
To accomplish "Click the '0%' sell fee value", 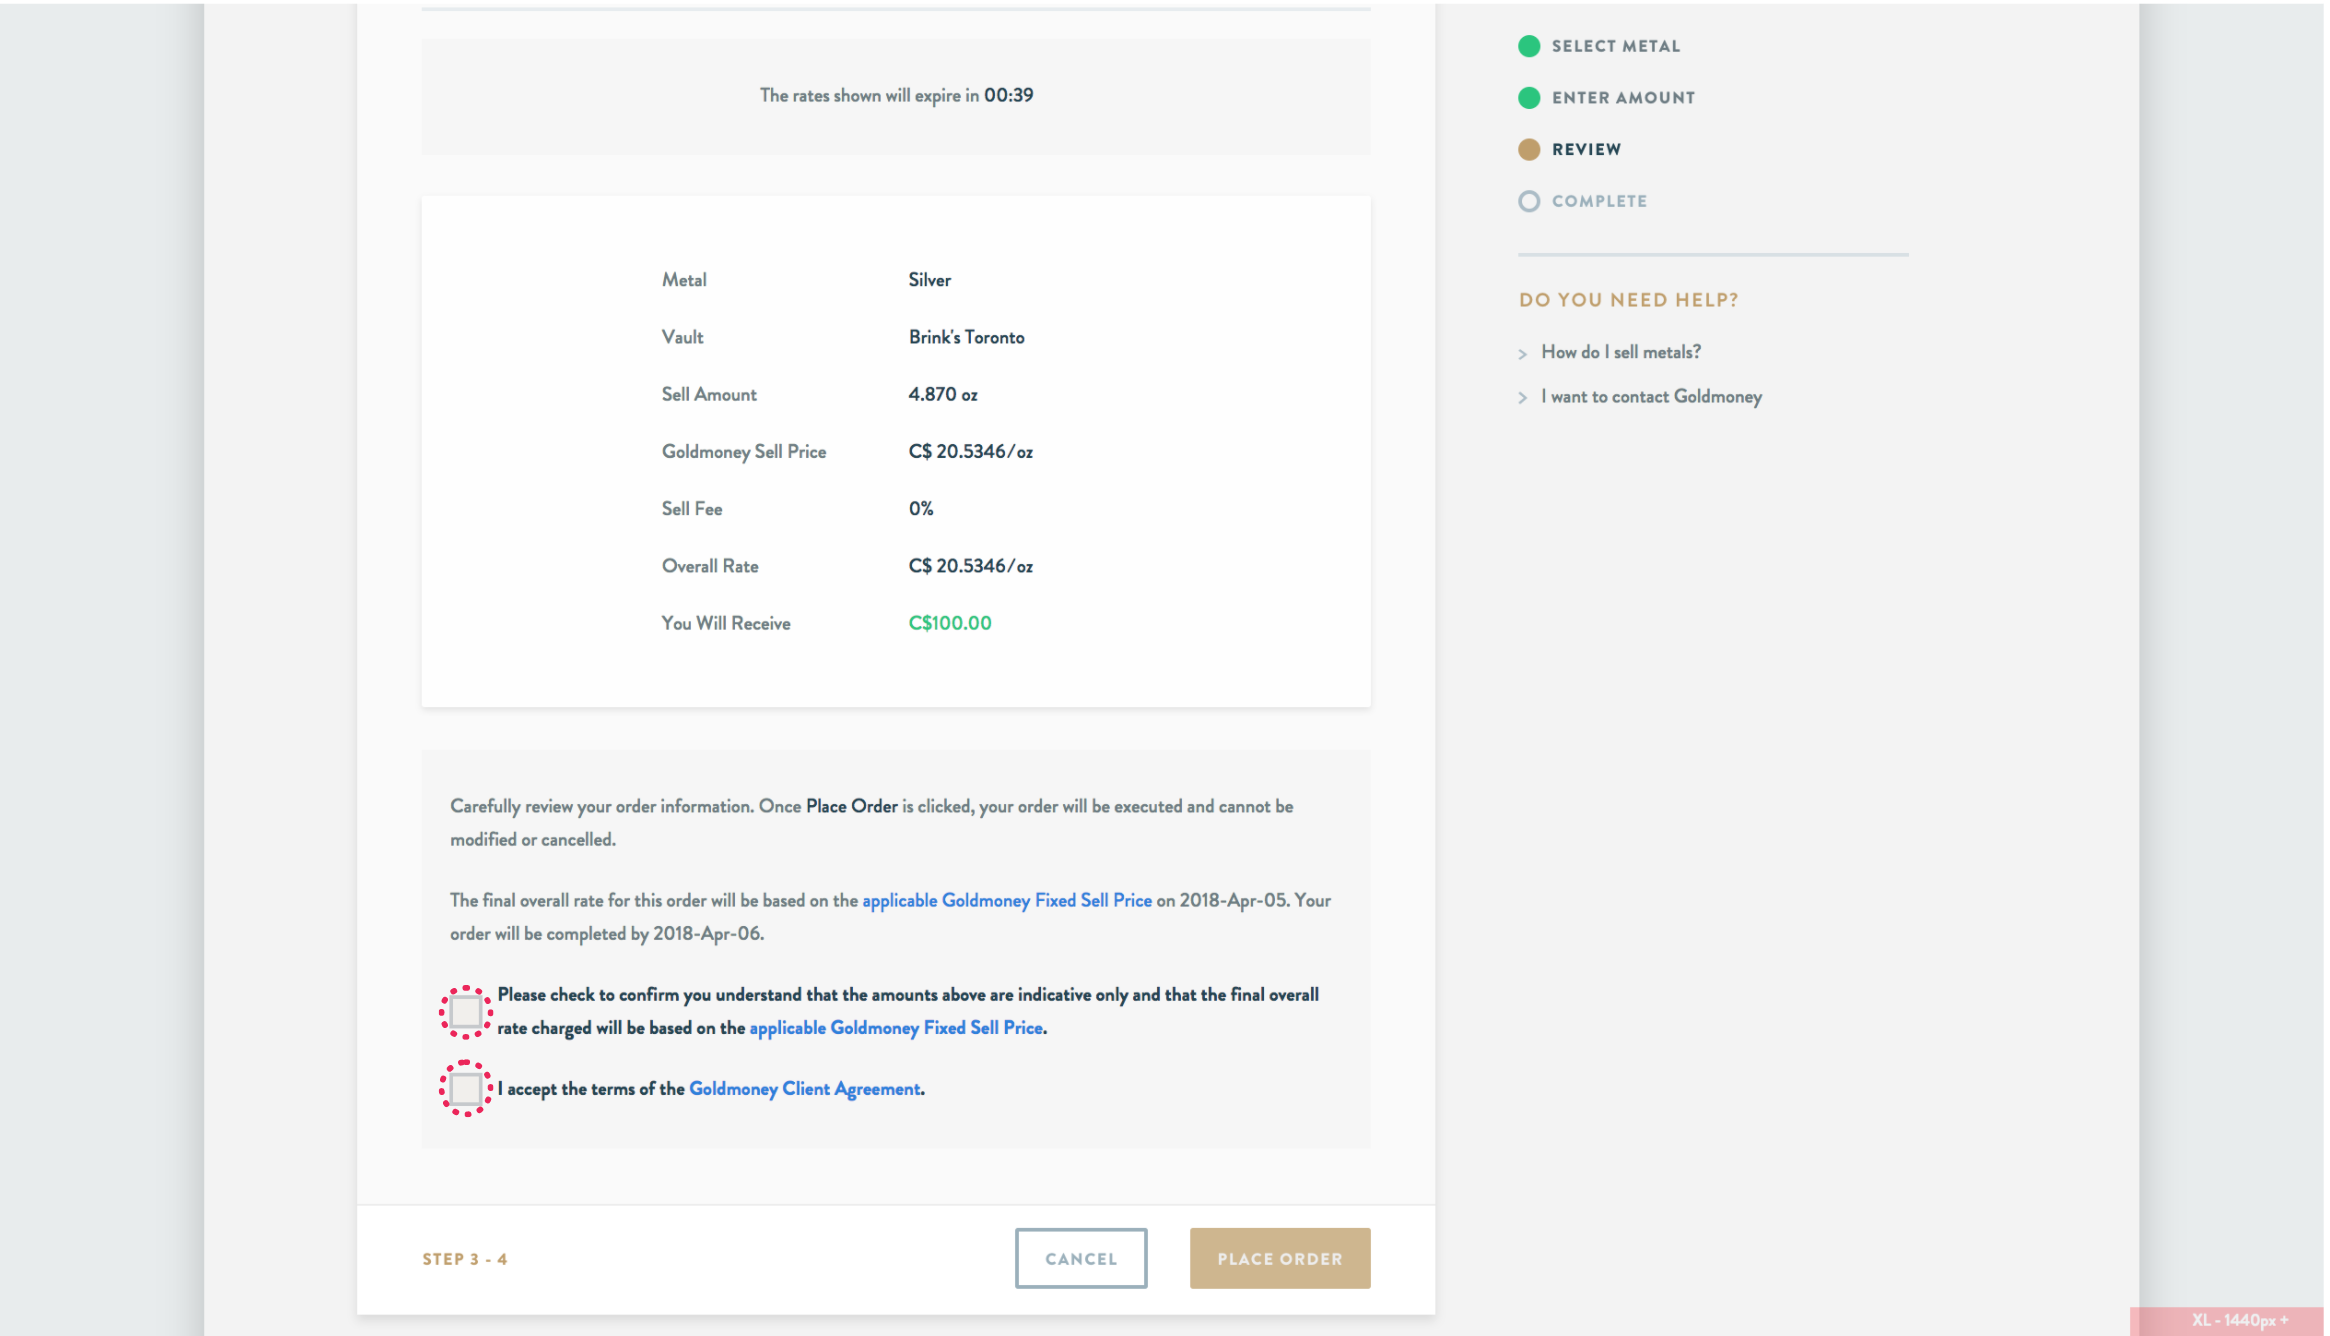I will coord(921,509).
